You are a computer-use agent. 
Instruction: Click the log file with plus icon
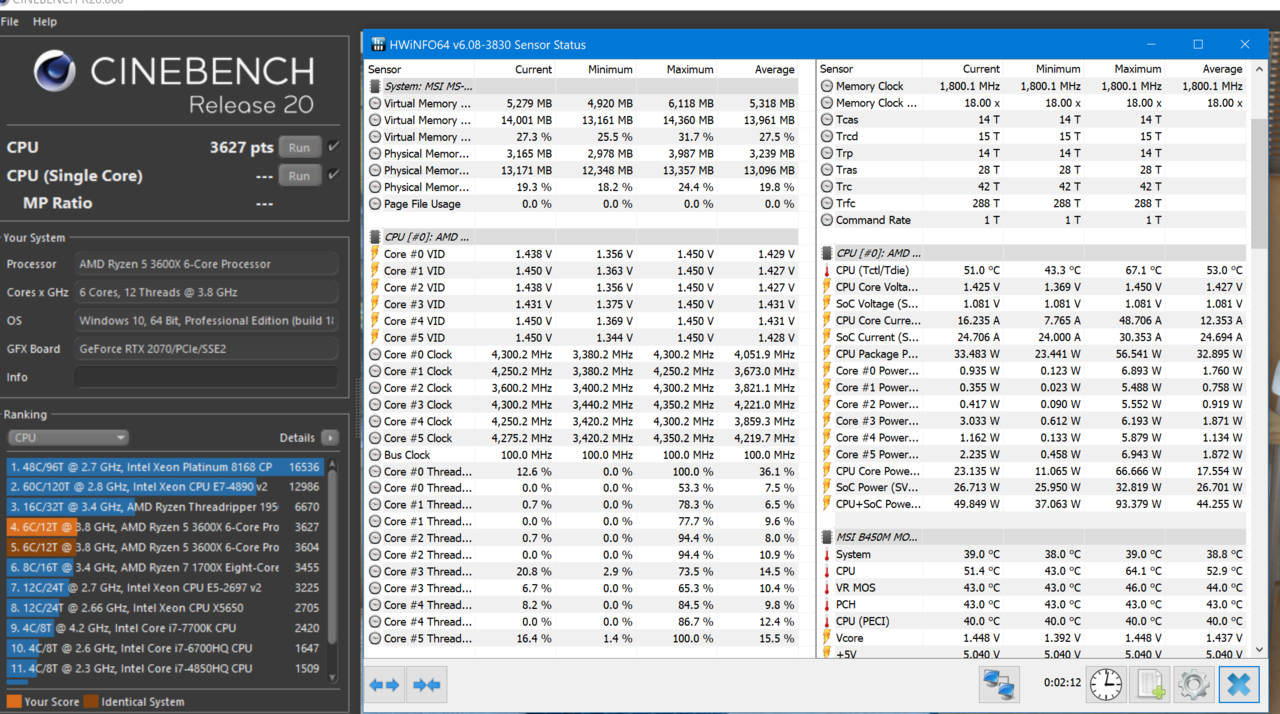click(1151, 684)
